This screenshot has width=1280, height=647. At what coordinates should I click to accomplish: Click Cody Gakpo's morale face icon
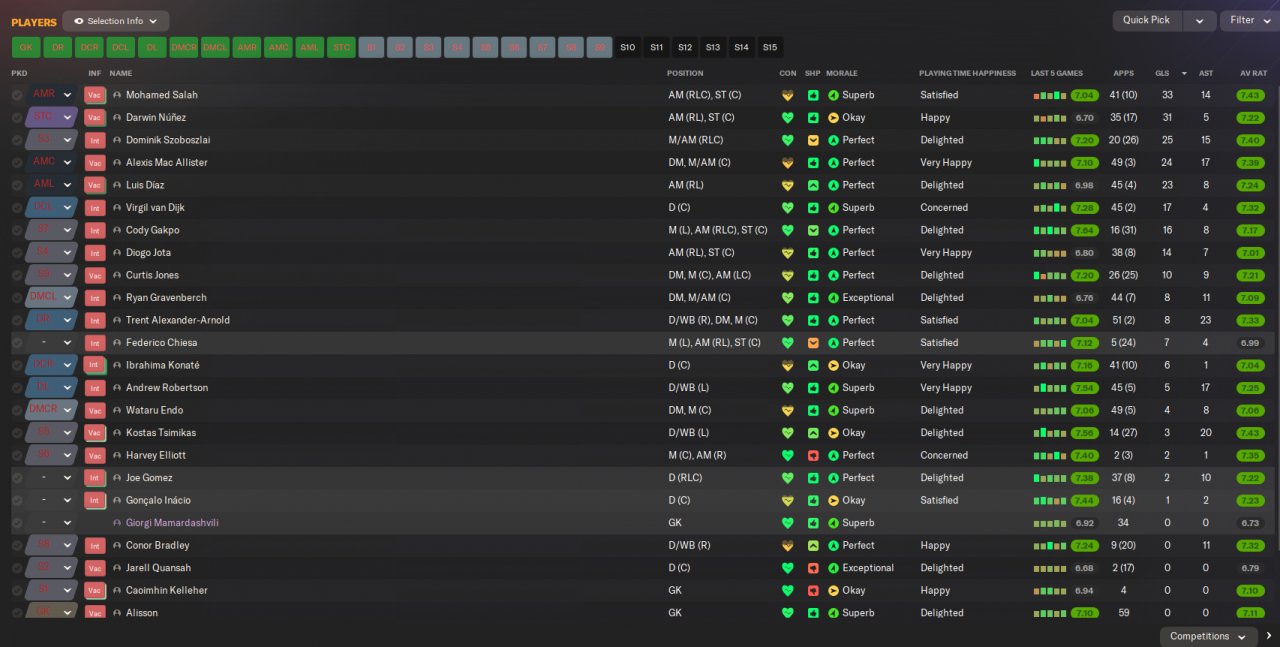click(x=833, y=230)
